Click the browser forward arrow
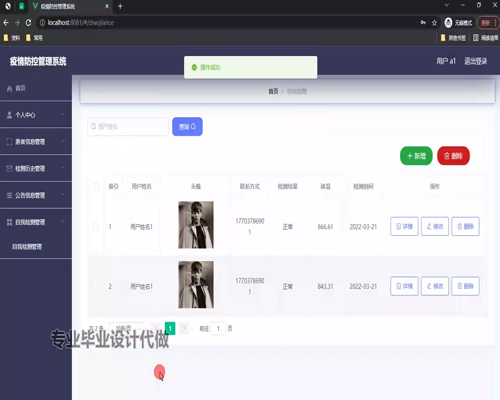This screenshot has width=500, height=400. point(17,23)
